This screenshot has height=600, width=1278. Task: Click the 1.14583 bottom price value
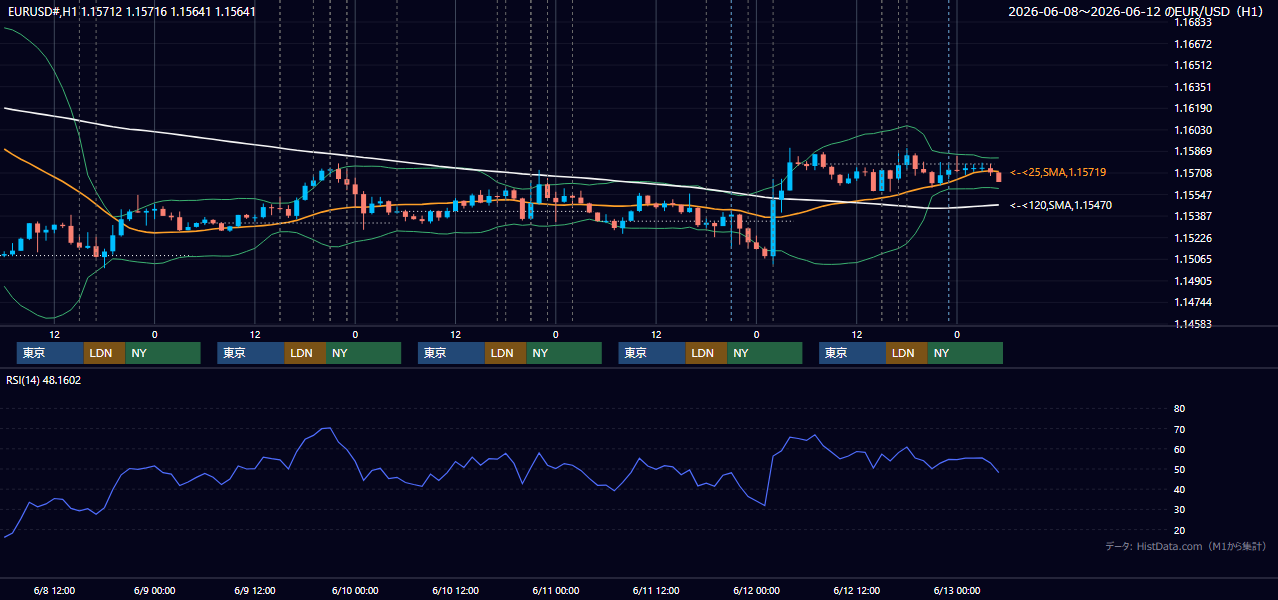pos(1193,324)
